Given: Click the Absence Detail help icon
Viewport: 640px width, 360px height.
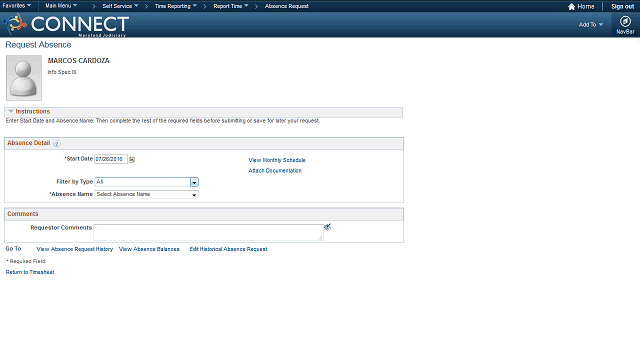Looking at the screenshot, I should (x=57, y=144).
